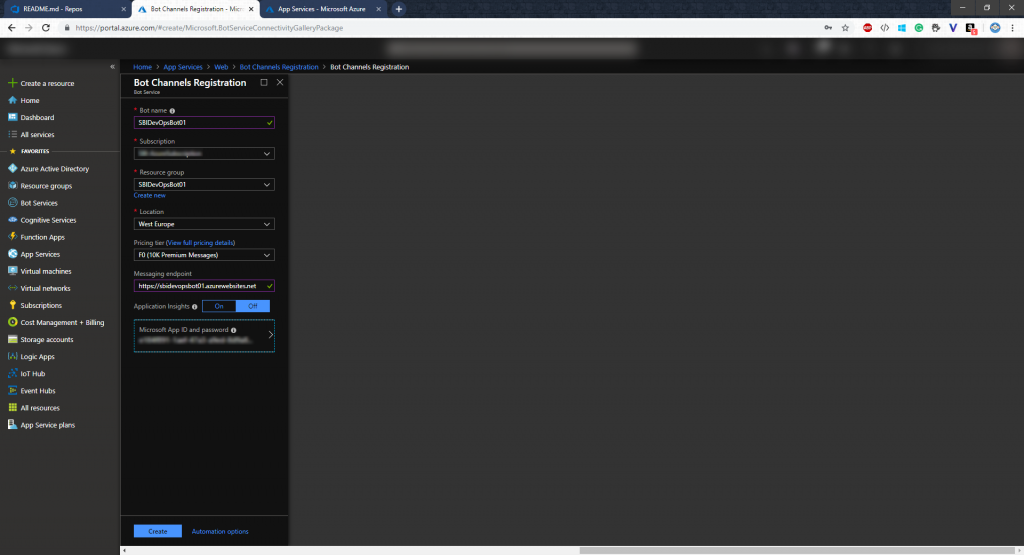Turn Application Insights Off
The height and width of the screenshot is (555, 1024).
tap(253, 306)
